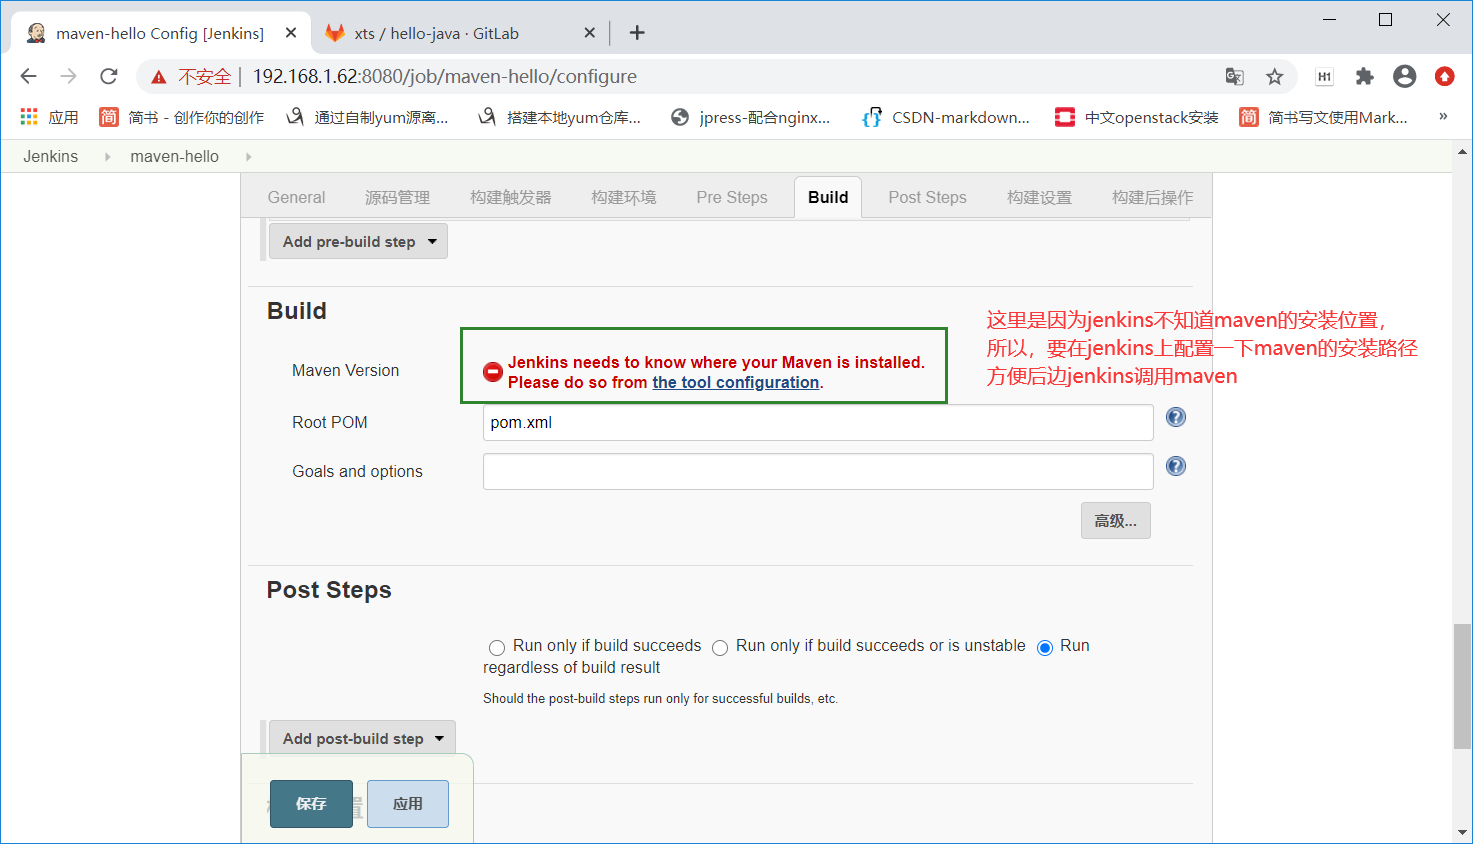This screenshot has height=844, width=1473.
Task: Close the maven-hello Config tab
Action: click(291, 33)
